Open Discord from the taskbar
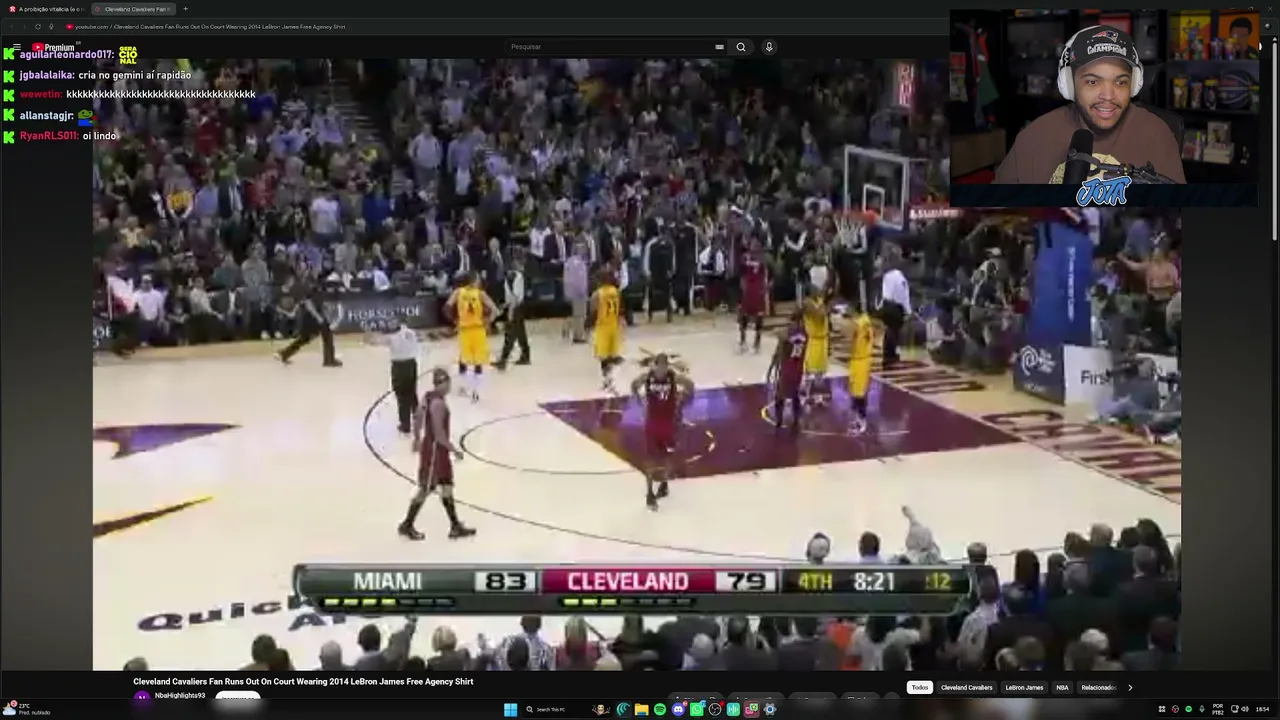The image size is (1280, 720). click(x=678, y=710)
